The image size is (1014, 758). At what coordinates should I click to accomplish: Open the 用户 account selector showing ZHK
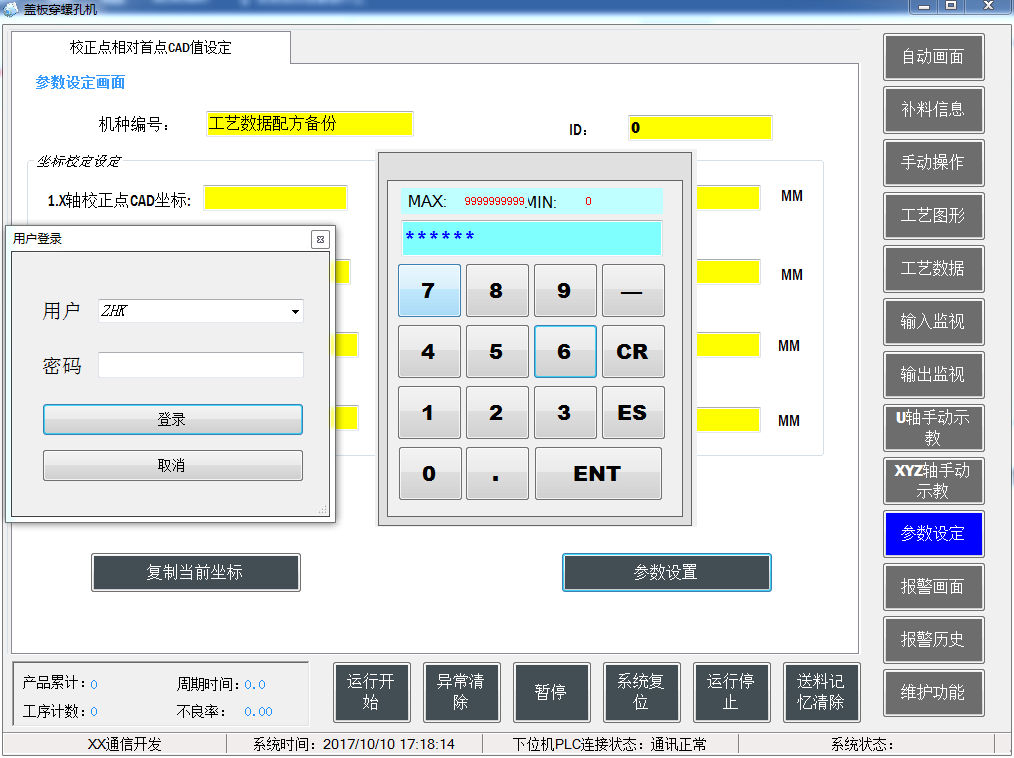click(200, 311)
